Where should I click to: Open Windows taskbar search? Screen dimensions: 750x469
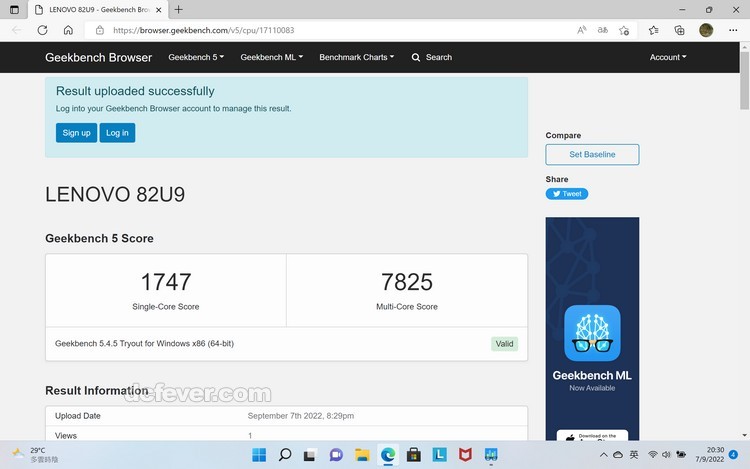(x=285, y=455)
